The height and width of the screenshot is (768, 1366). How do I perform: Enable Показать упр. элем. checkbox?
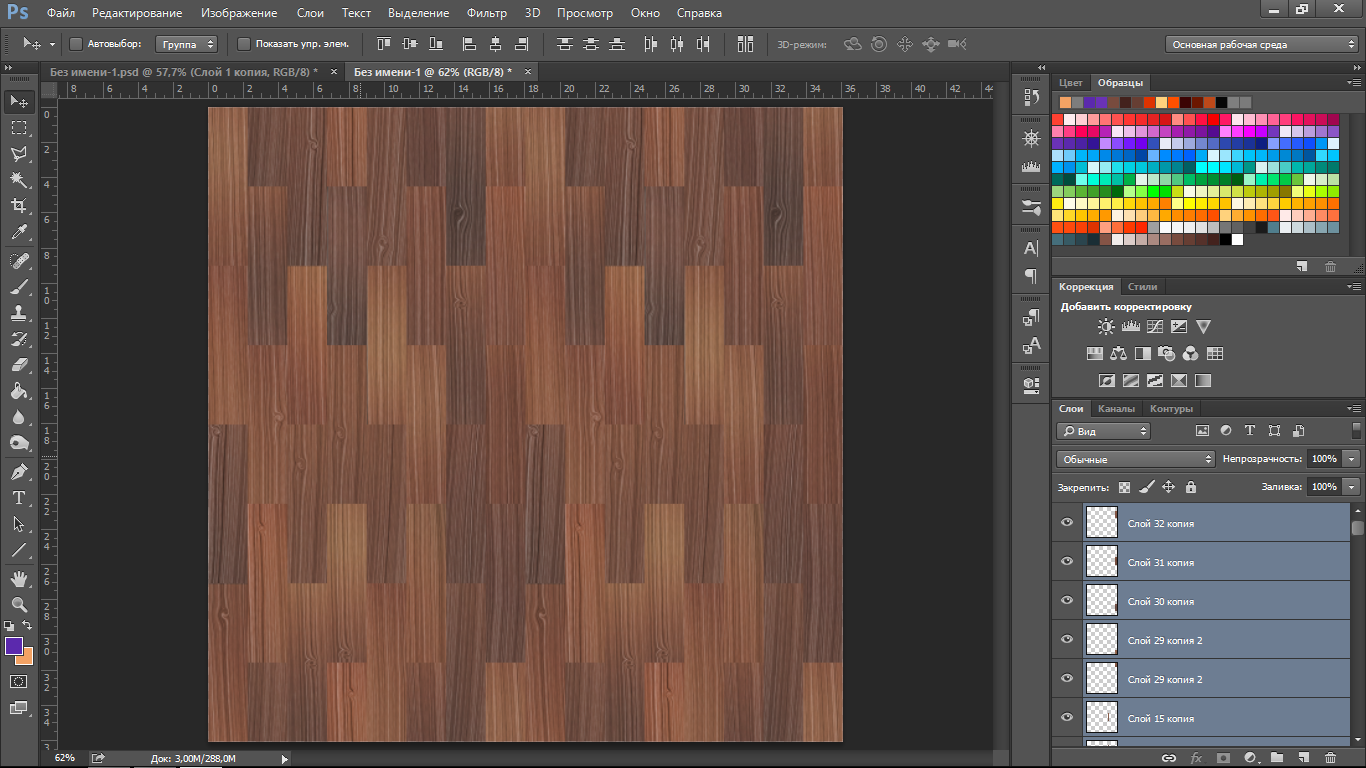point(244,44)
